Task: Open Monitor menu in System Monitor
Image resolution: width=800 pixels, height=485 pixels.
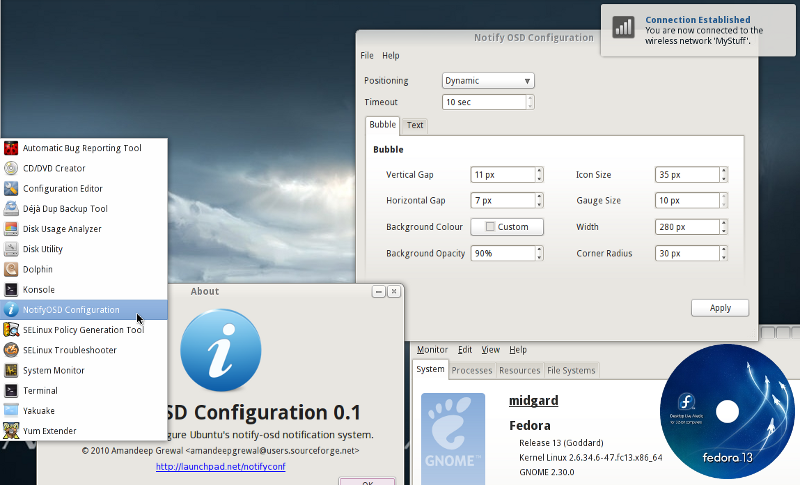Action: click(x=432, y=350)
